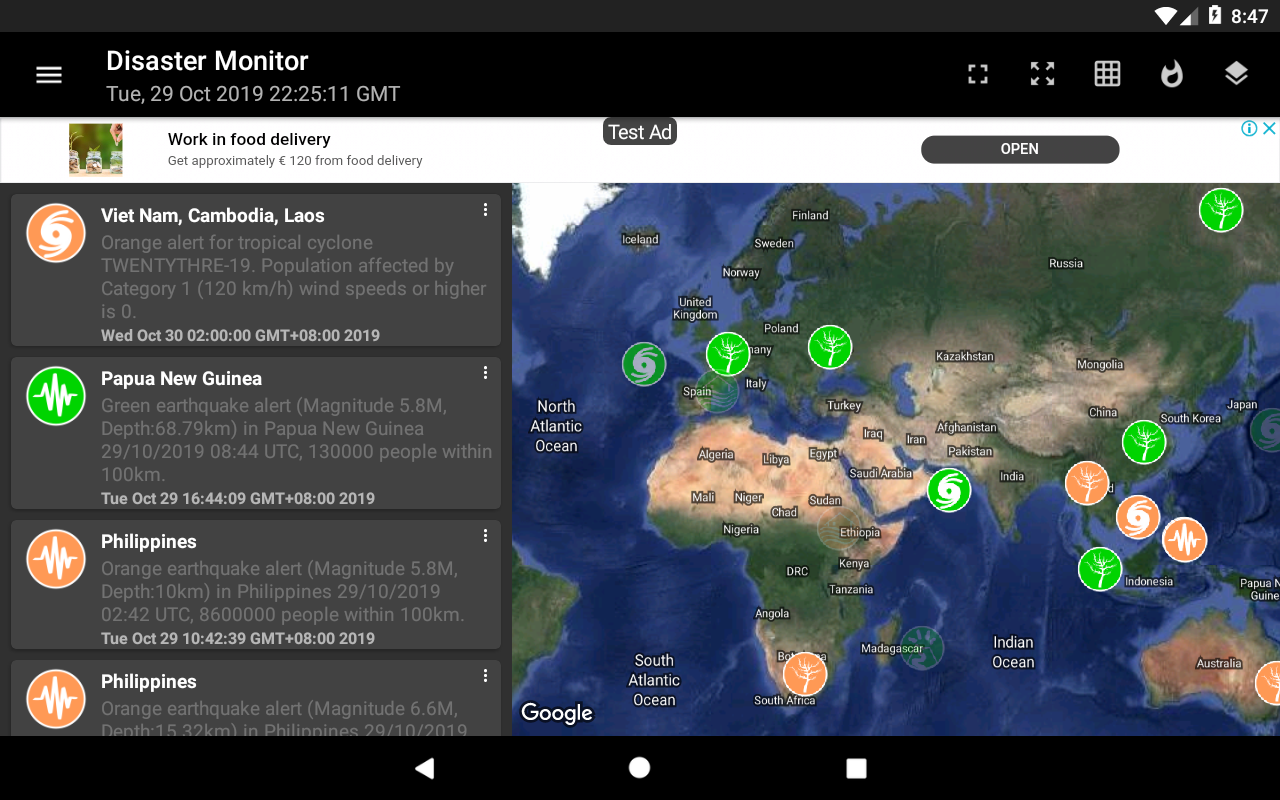The height and width of the screenshot is (800, 1280).
Task: Open the Papua New Guinea alert title
Action: coord(181,378)
